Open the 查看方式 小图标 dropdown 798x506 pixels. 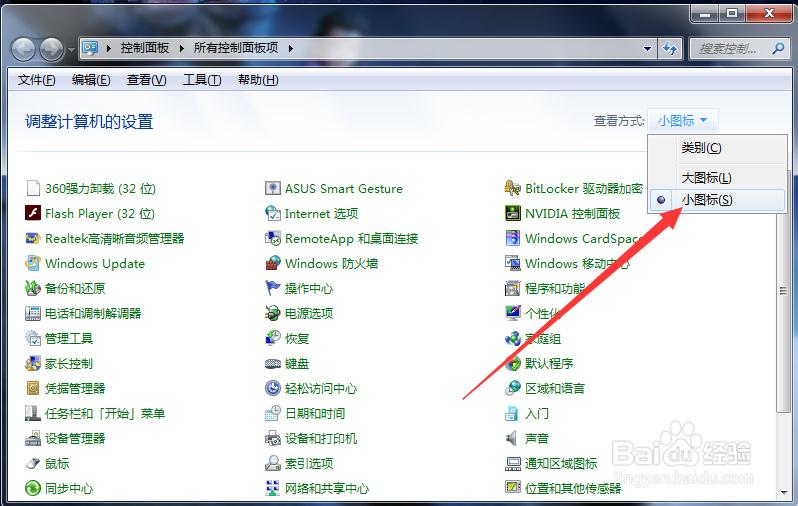click(682, 121)
